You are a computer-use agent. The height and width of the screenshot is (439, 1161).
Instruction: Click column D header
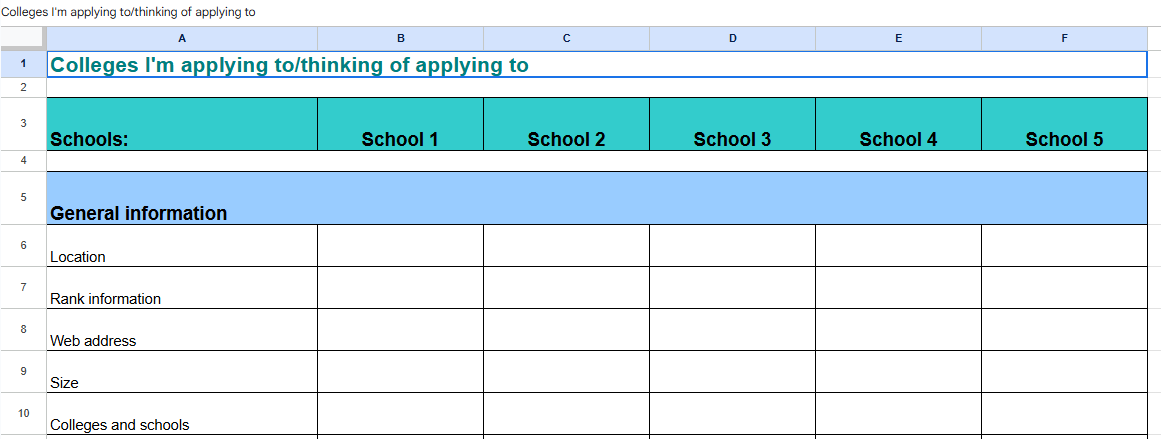click(732, 38)
